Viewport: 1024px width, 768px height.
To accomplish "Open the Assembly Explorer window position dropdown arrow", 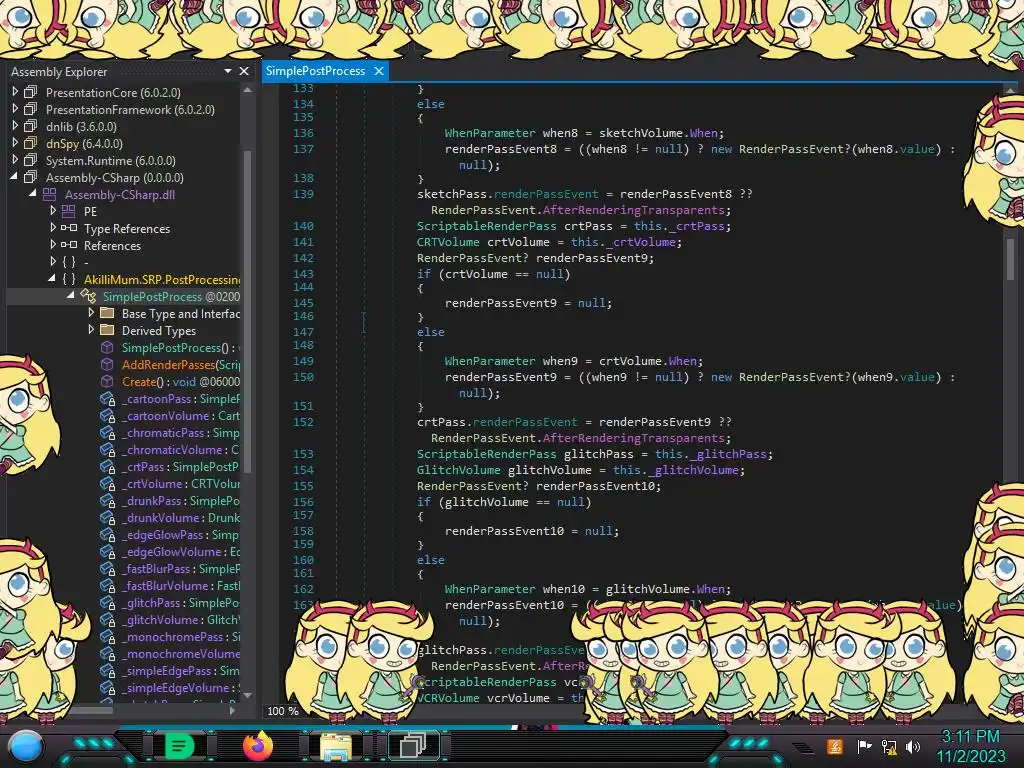I will (228, 71).
